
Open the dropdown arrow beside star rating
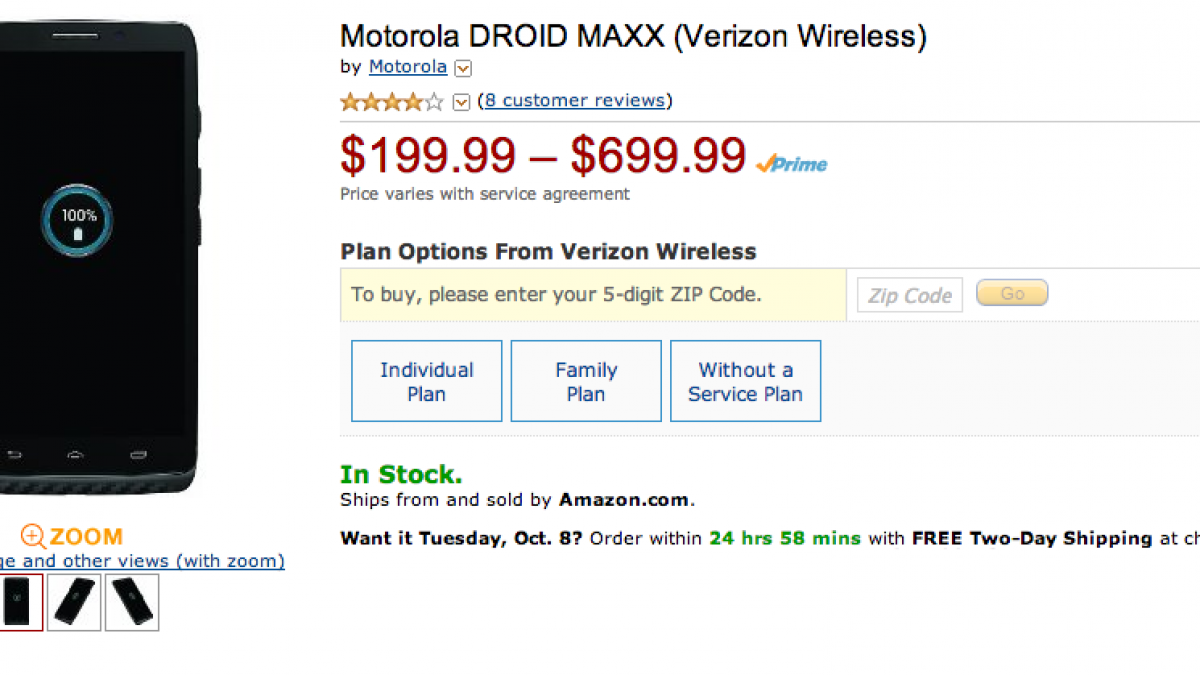(461, 101)
